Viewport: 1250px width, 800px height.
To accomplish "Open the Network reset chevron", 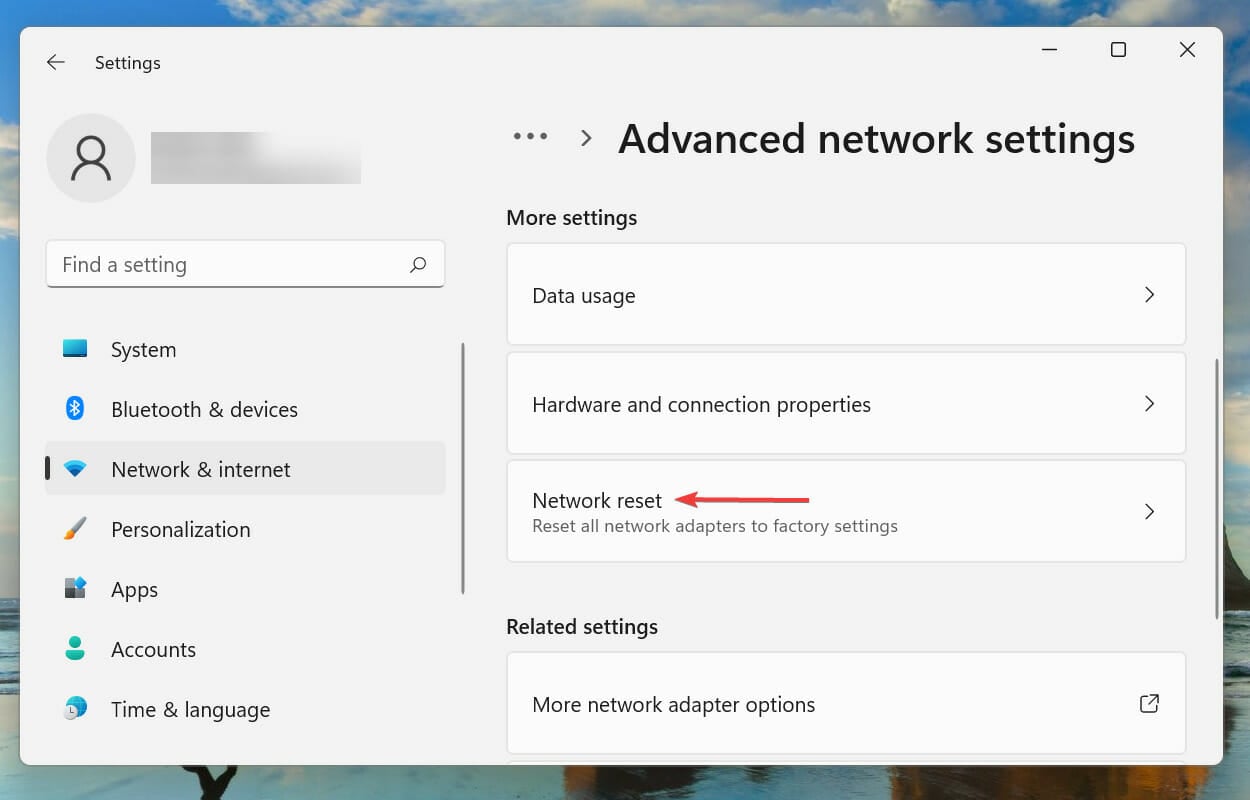I will [1150, 512].
